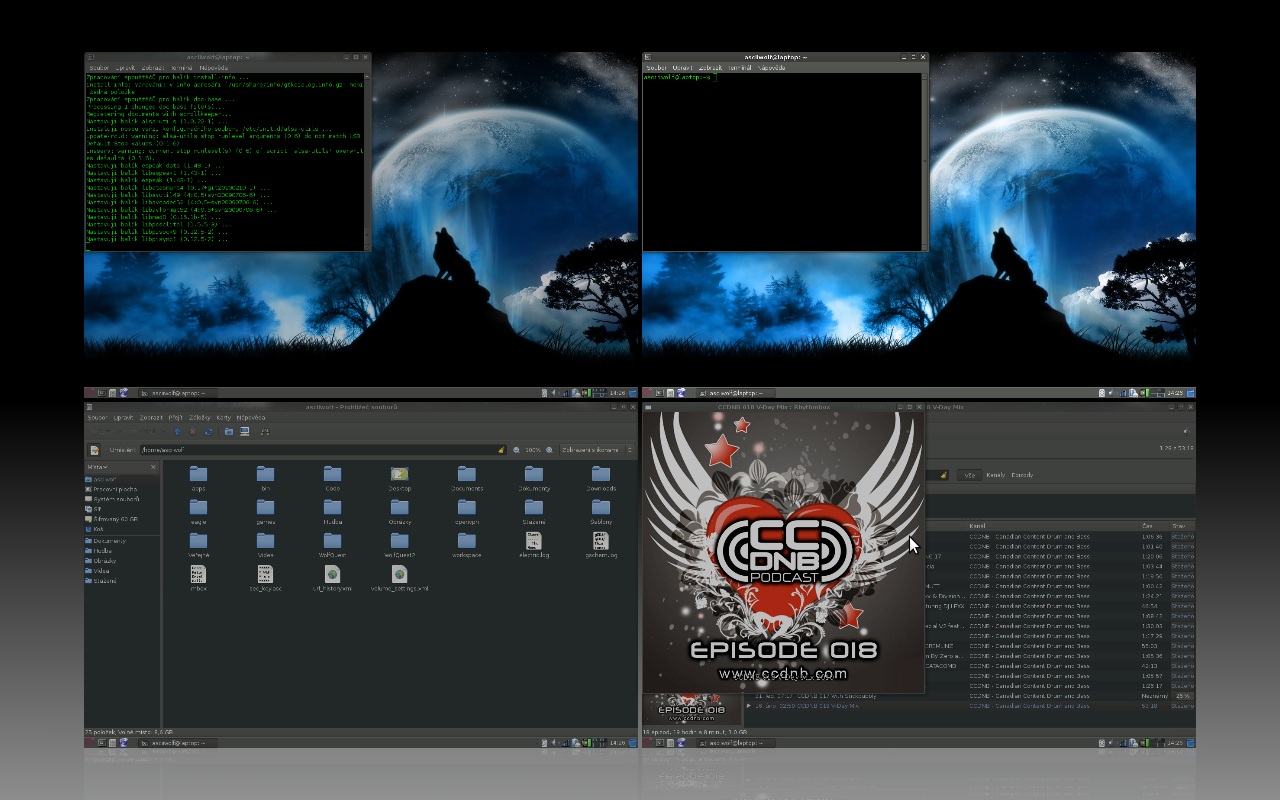Image resolution: width=1280 pixels, height=800 pixels.
Task: Click the left terminal vertical scrollbar
Action: tap(367, 160)
